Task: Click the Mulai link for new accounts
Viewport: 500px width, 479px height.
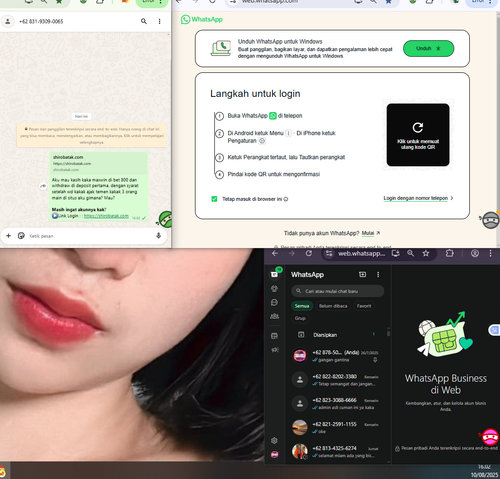Action: pos(368,233)
